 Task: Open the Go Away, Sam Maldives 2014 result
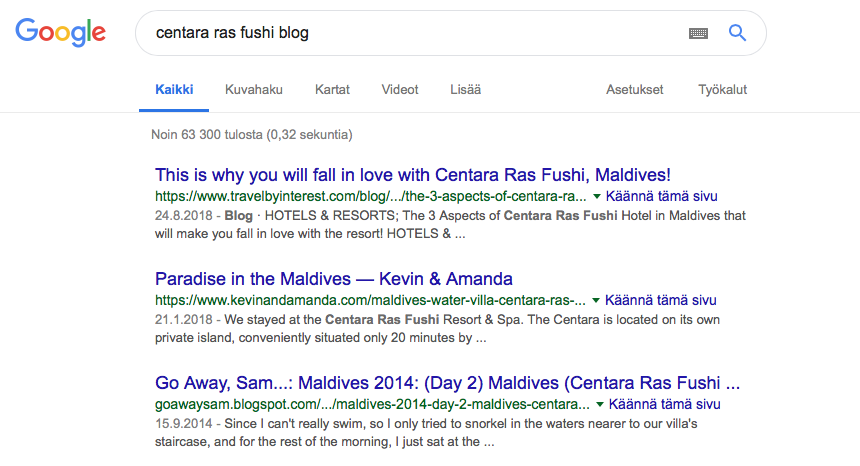447,383
